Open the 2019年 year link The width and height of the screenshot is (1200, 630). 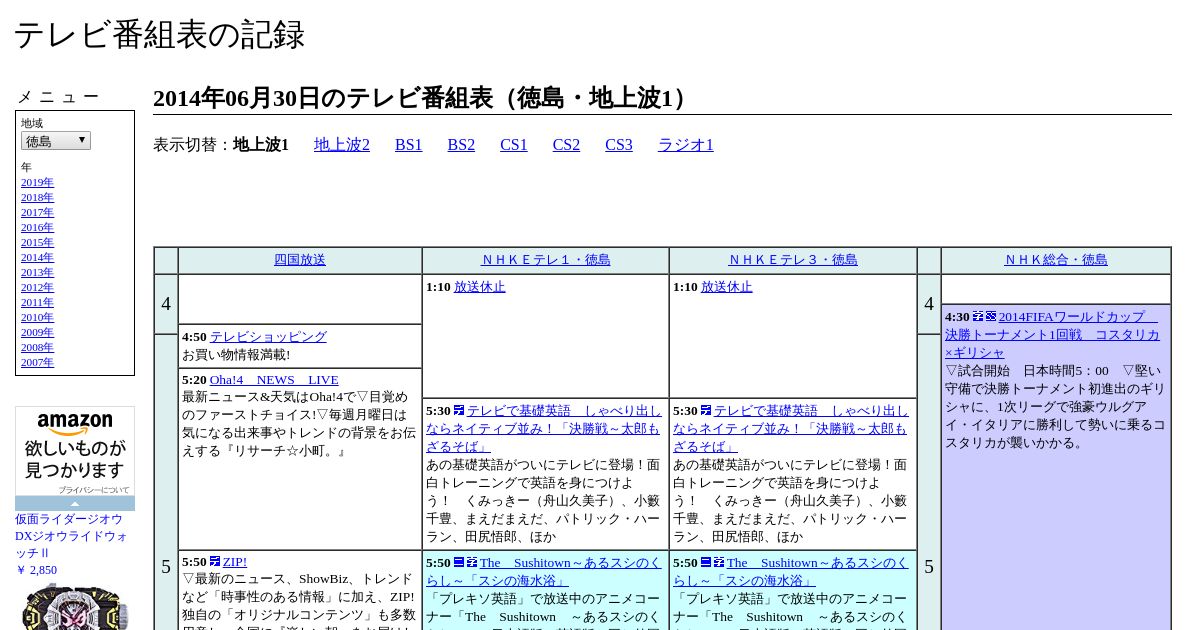click(37, 183)
